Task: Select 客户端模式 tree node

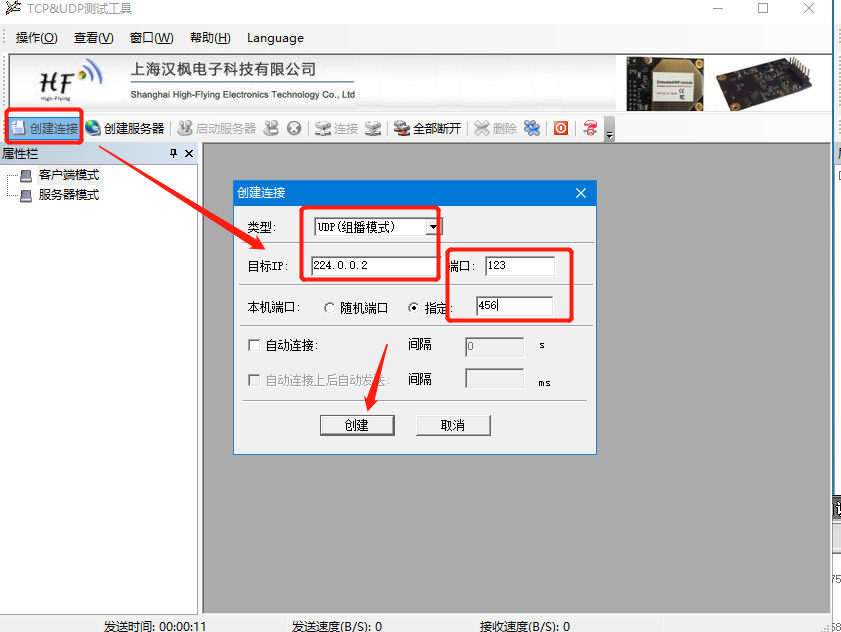Action: click(69, 175)
